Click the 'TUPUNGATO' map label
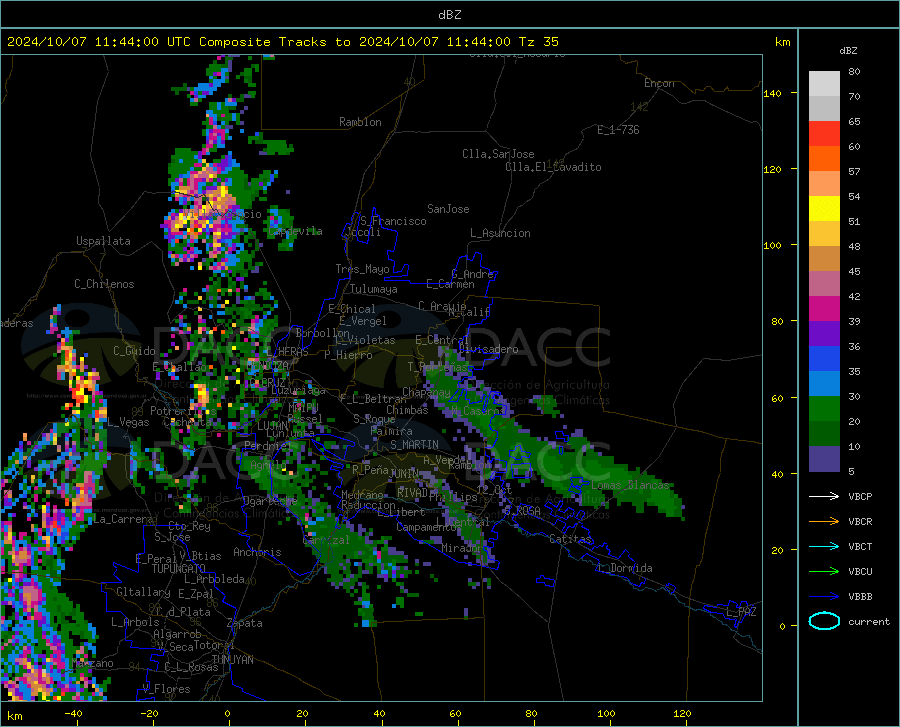This screenshot has width=900, height=727. click(x=179, y=569)
